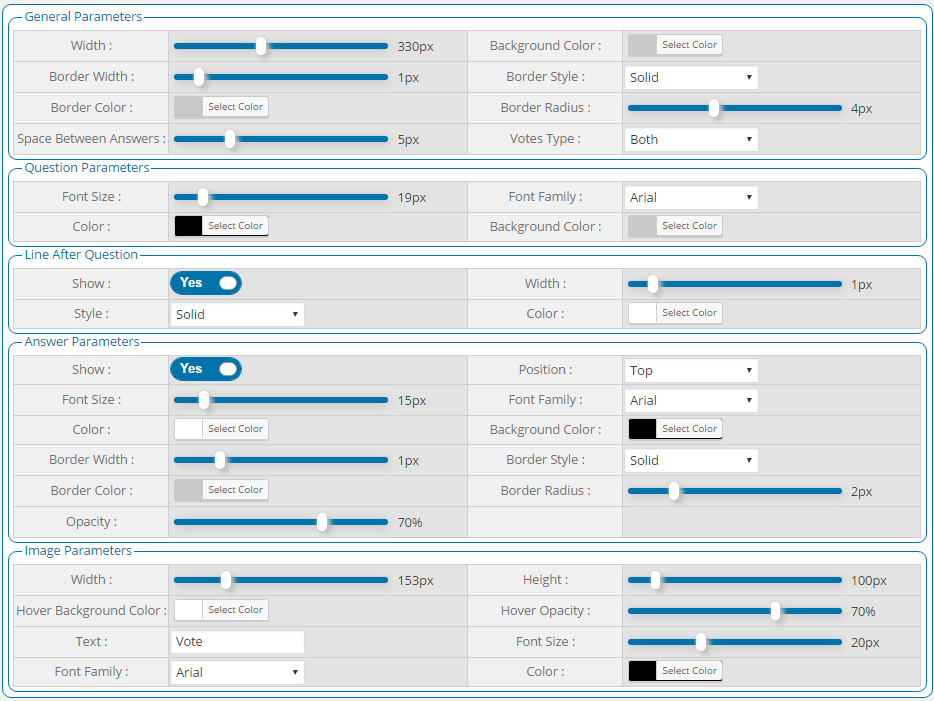
Task: Click Image Parameters text Color swatch
Action: (x=642, y=671)
